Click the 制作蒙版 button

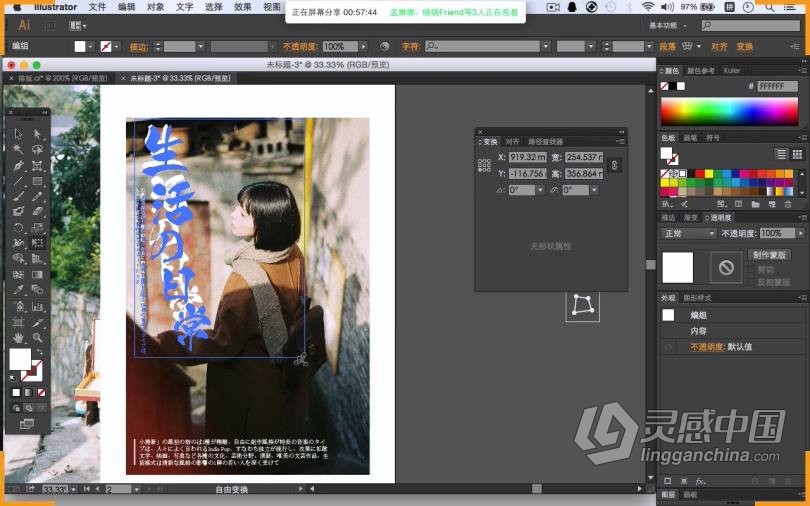769,255
